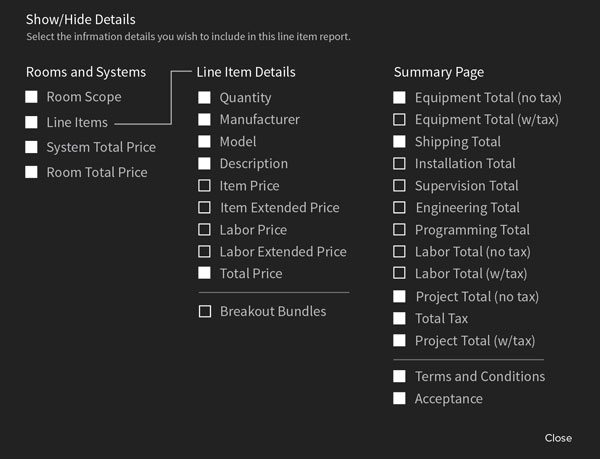Uncheck the Room Scope checkbox
This screenshot has height=459, width=600.
tap(31, 97)
